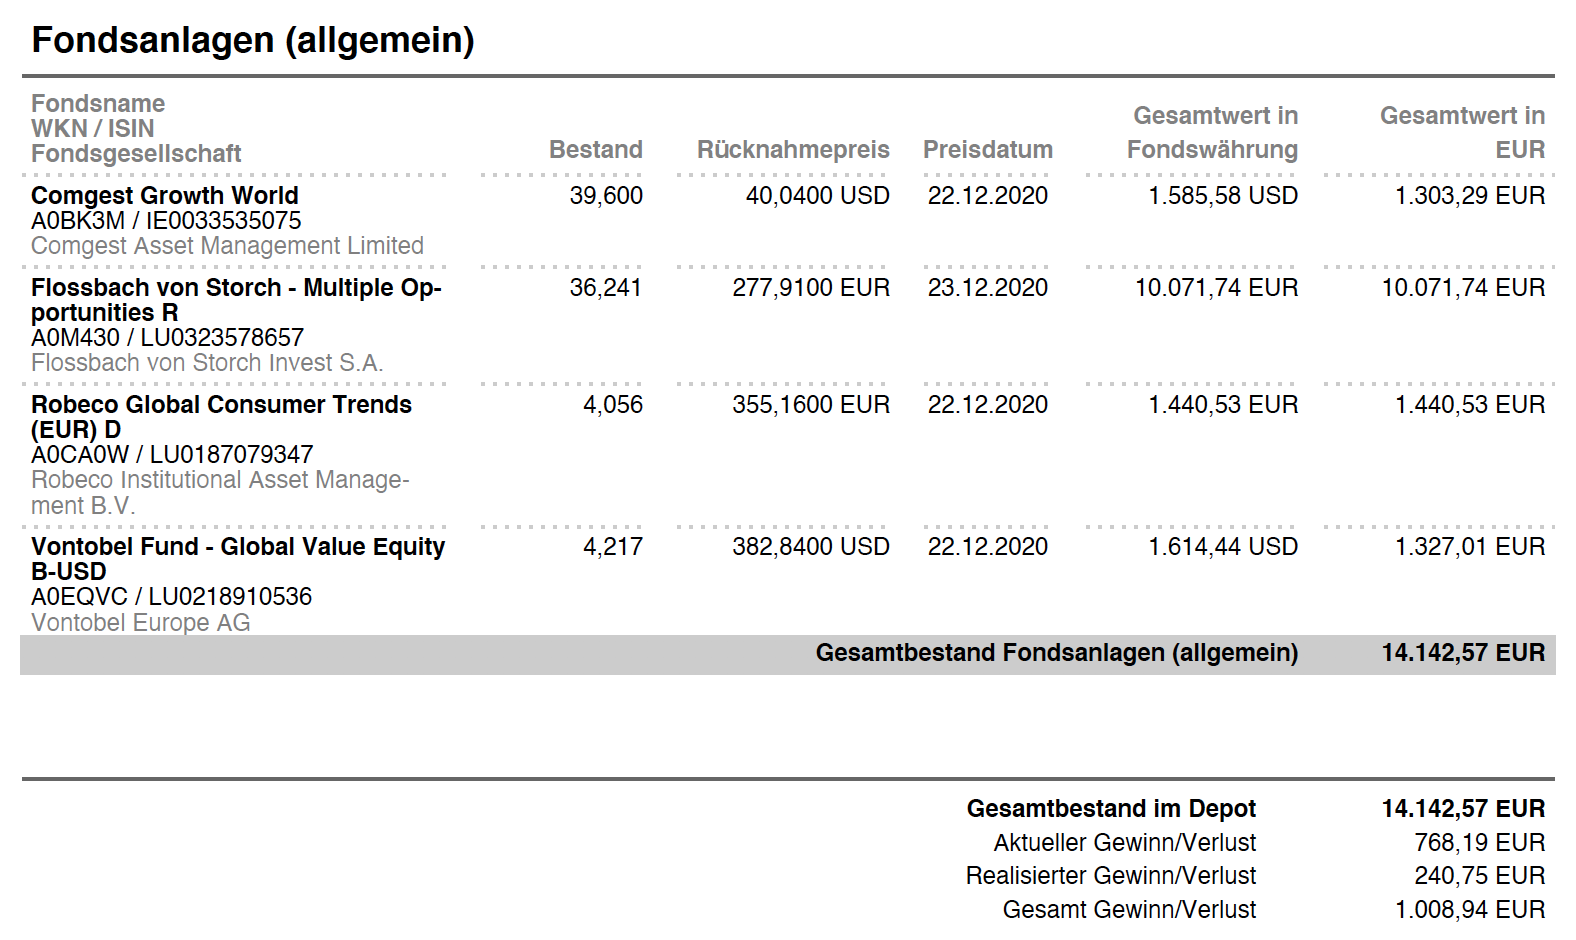Image resolution: width=1576 pixels, height=940 pixels.
Task: Select the price '355,1600 EUR'
Action: click(811, 405)
